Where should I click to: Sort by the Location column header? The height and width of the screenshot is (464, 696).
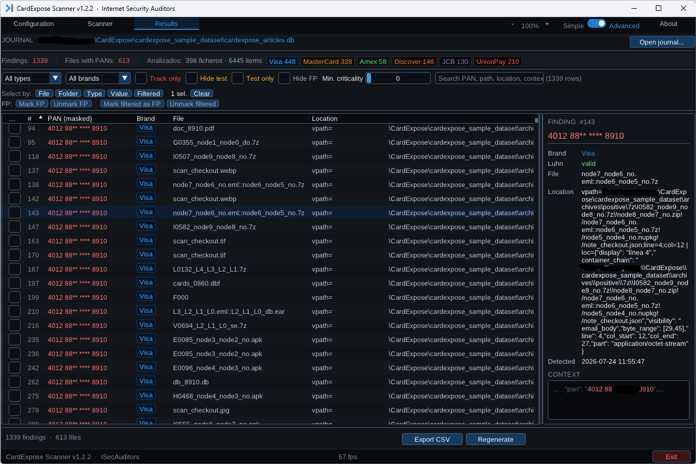(x=324, y=119)
